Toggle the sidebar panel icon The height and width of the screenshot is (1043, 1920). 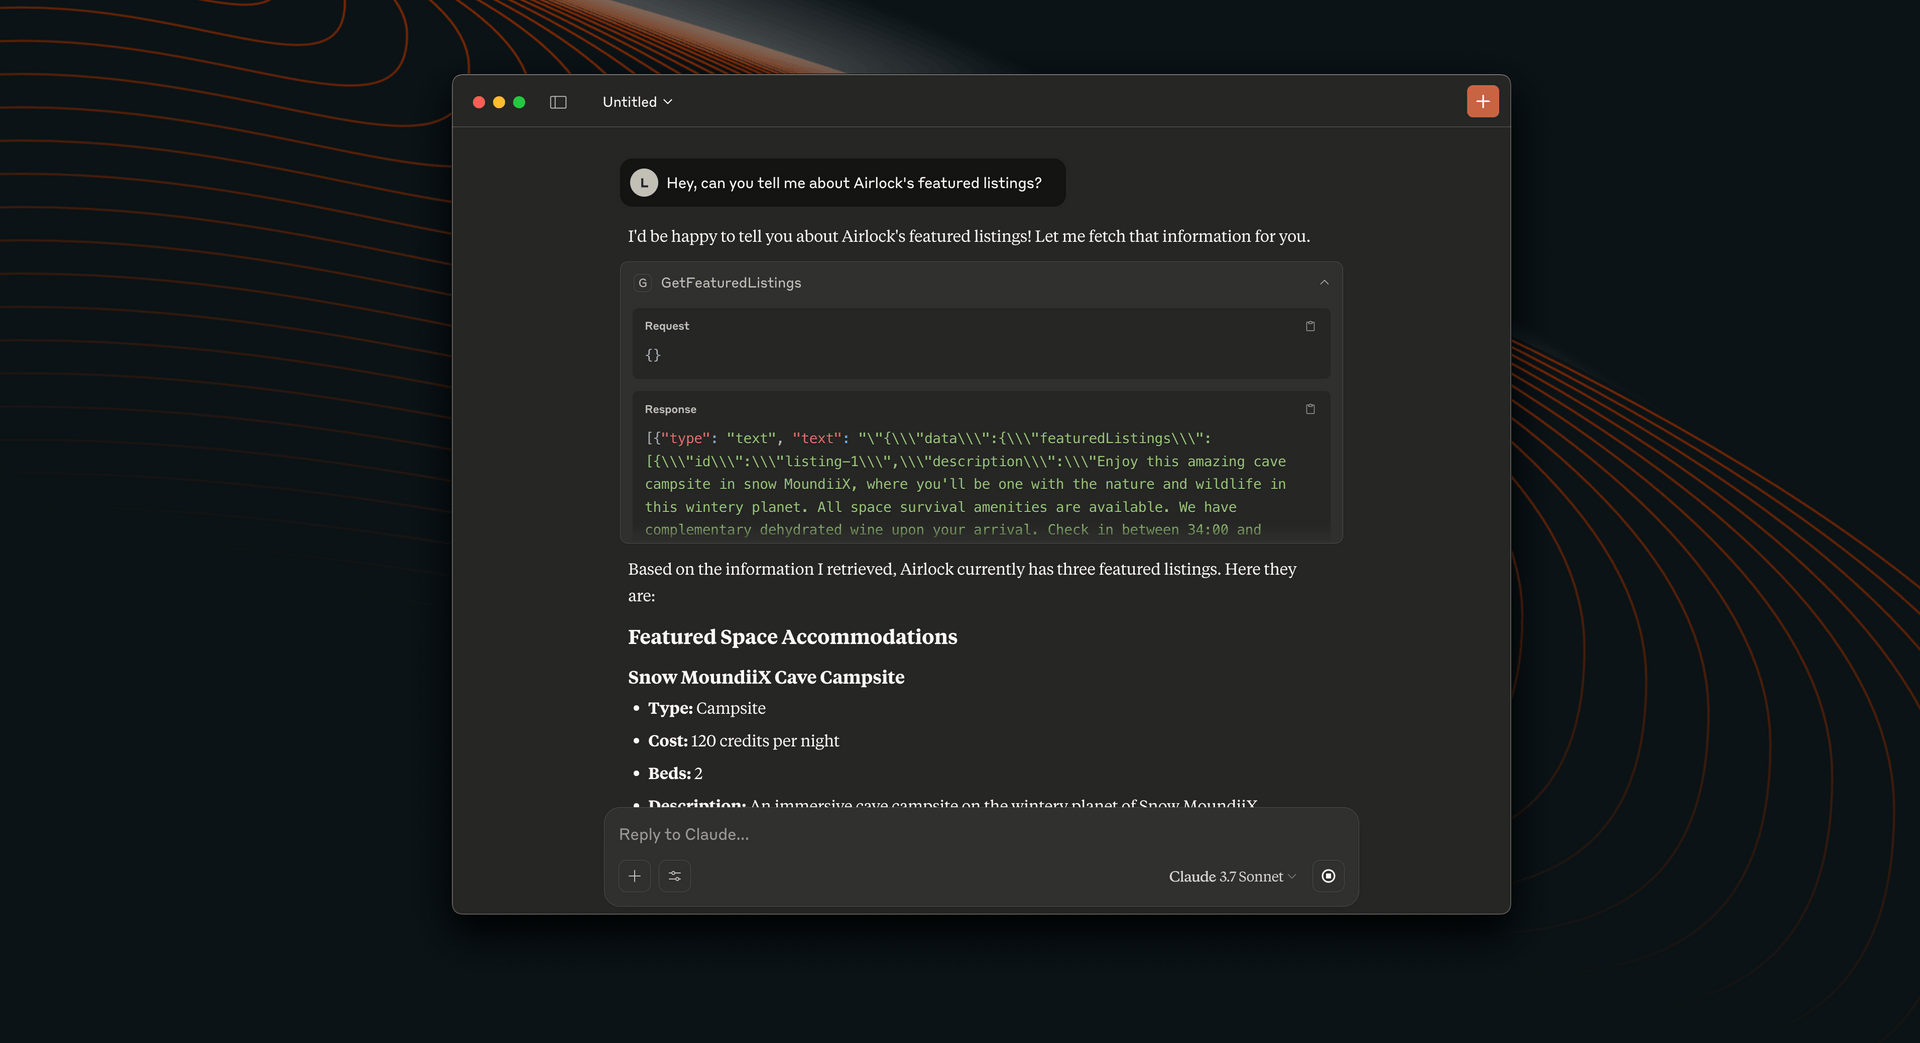557,101
